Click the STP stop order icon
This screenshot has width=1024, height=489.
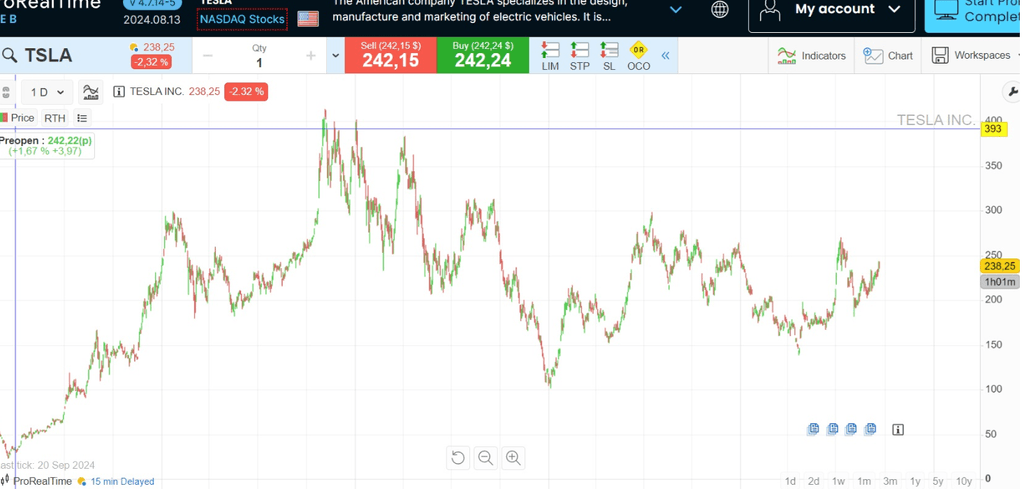click(x=579, y=55)
